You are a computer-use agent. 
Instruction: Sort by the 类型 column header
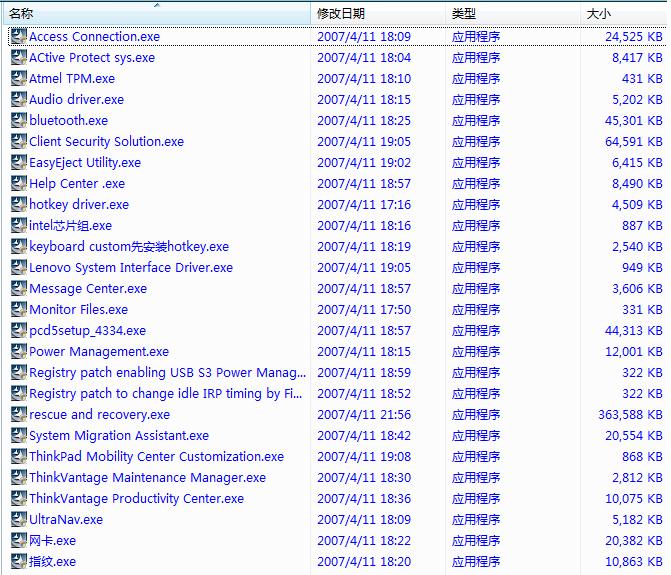[x=513, y=14]
